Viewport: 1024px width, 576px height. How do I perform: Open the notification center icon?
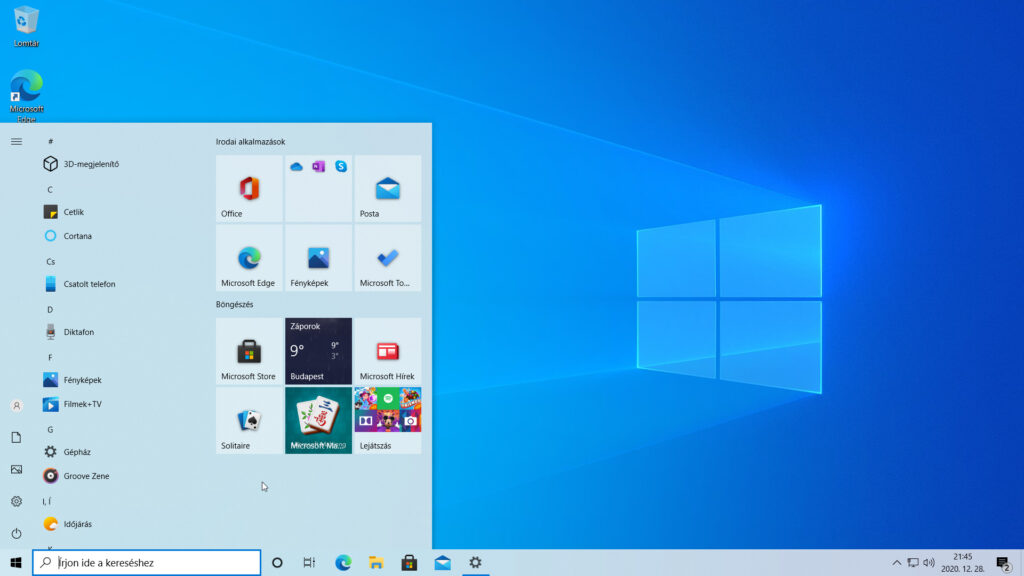[1004, 563]
